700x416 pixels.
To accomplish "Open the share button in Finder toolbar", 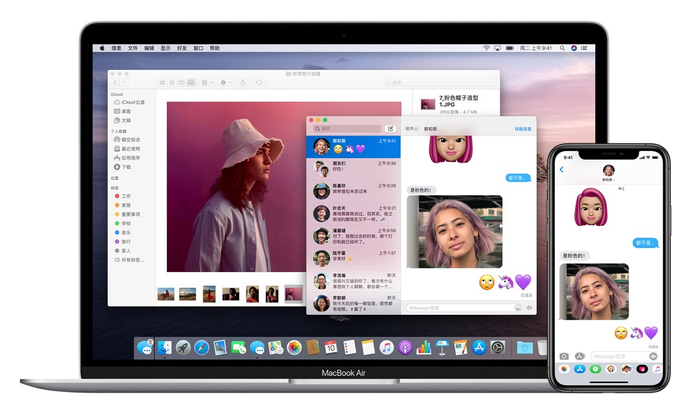I will 243,83.
